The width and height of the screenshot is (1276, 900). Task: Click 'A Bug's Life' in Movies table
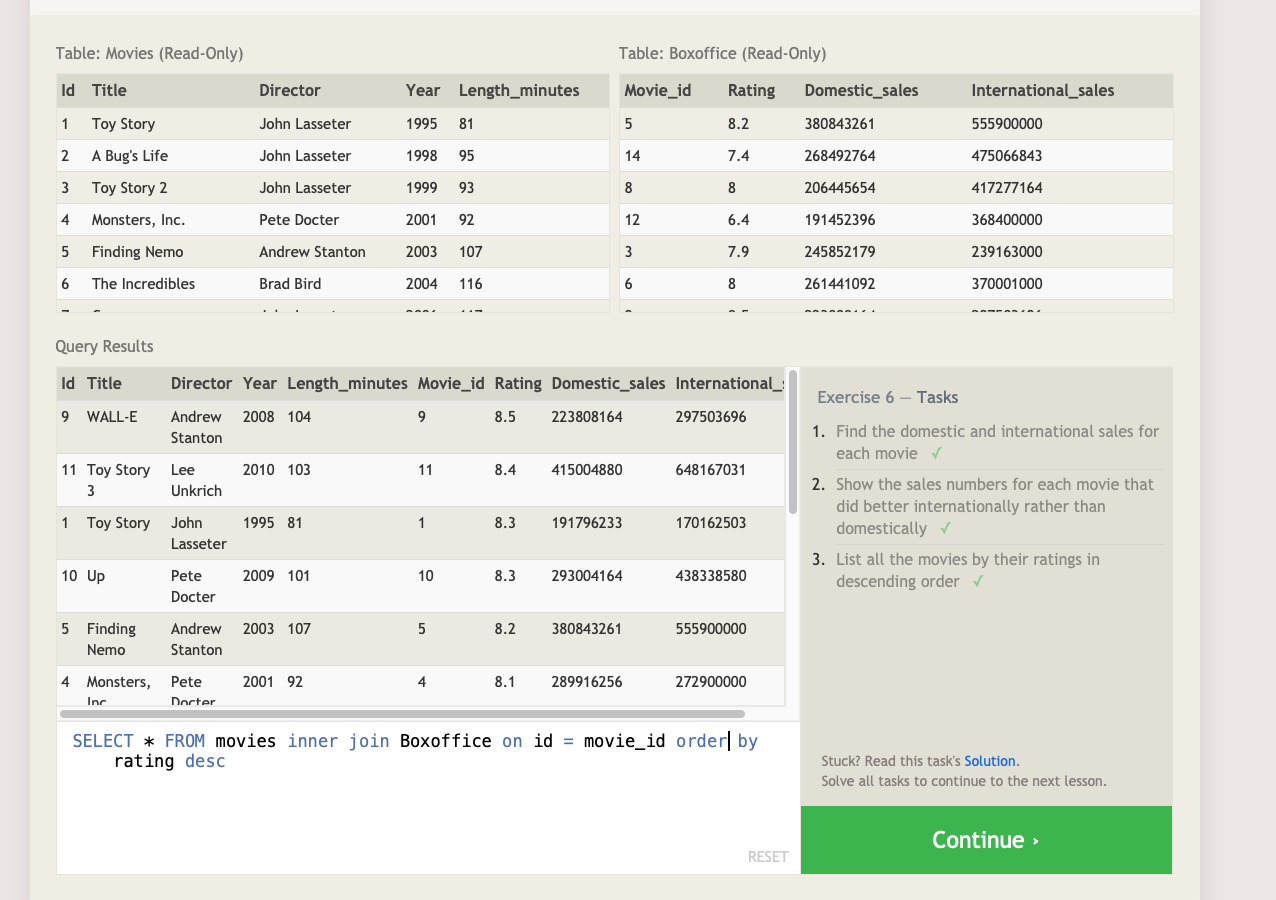pos(130,156)
